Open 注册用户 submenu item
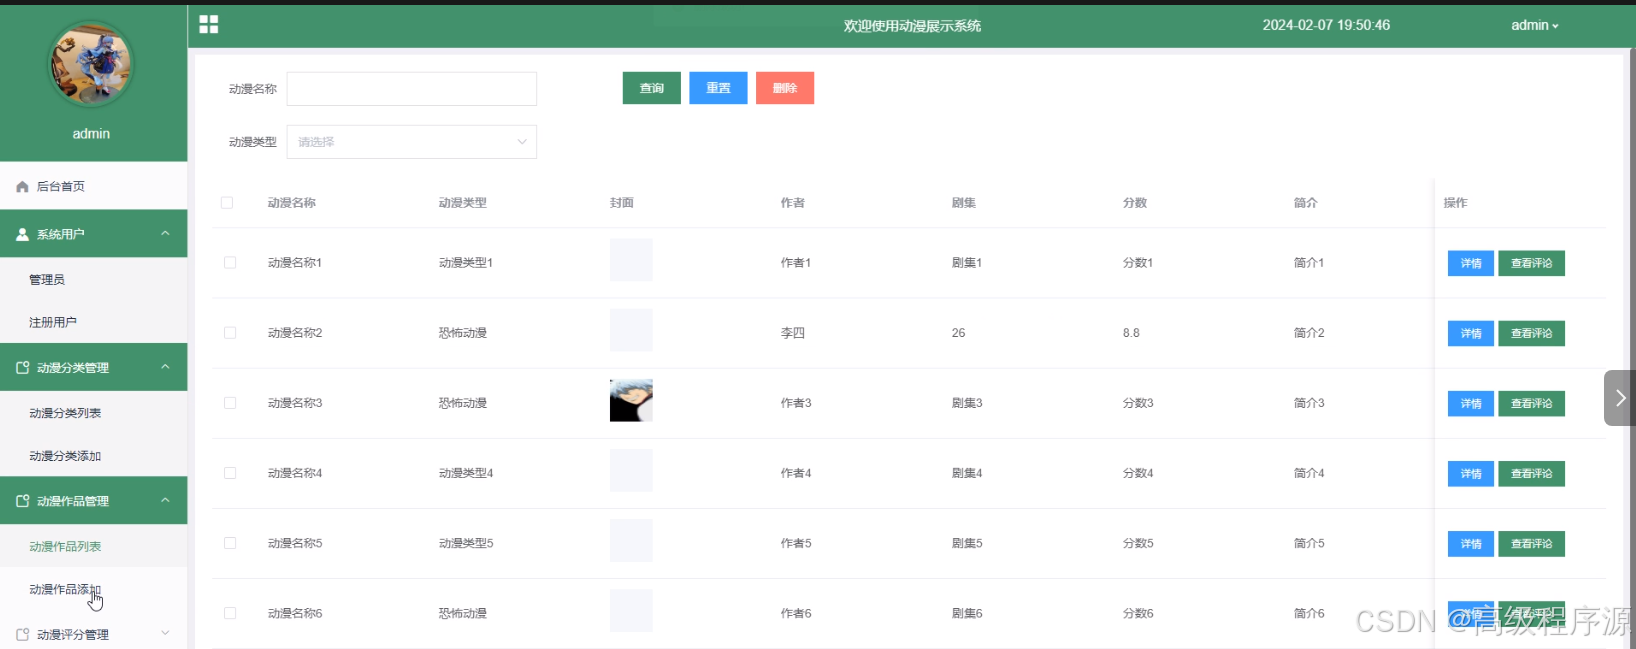 pyautogui.click(x=94, y=322)
